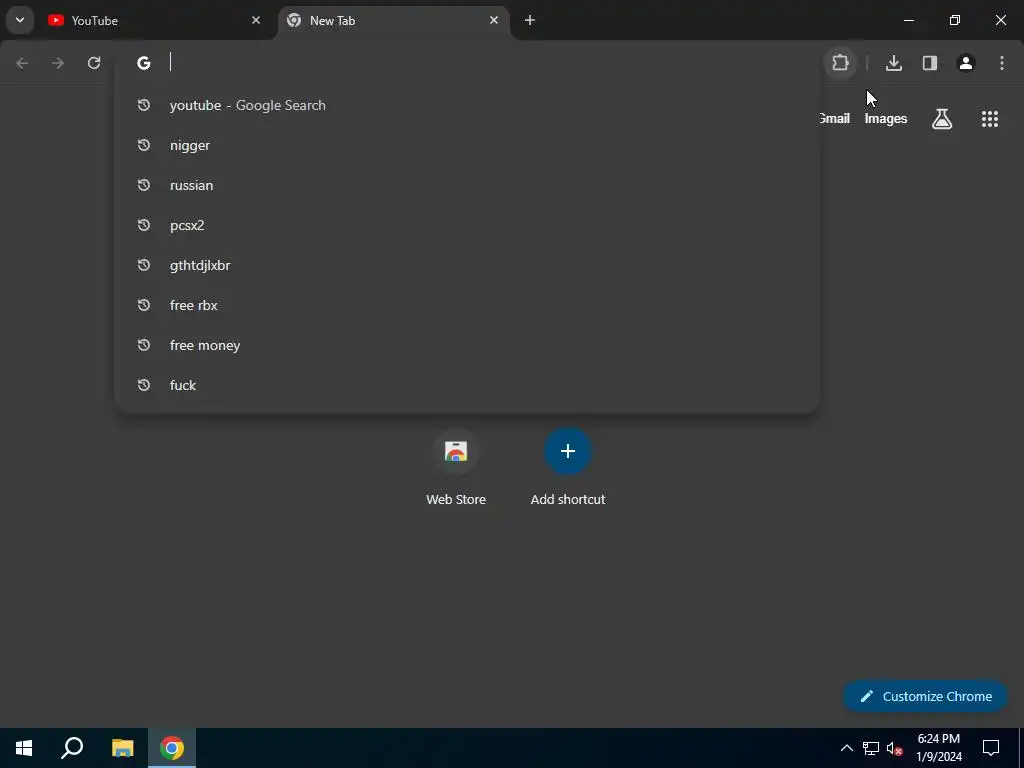Show hidden system tray icons
The height and width of the screenshot is (768, 1024).
click(846, 748)
